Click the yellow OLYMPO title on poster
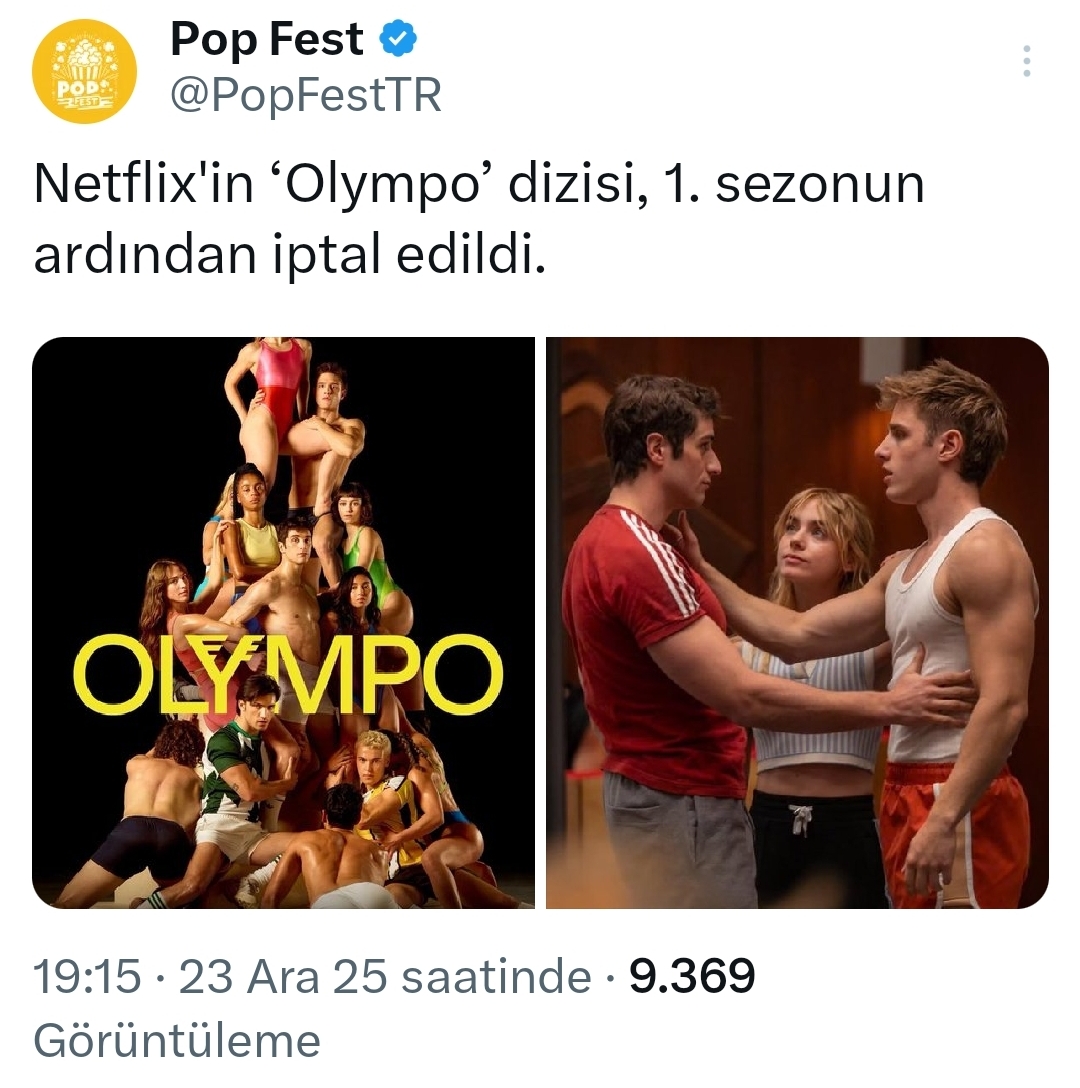The height and width of the screenshot is (1088, 1080). coord(287,674)
